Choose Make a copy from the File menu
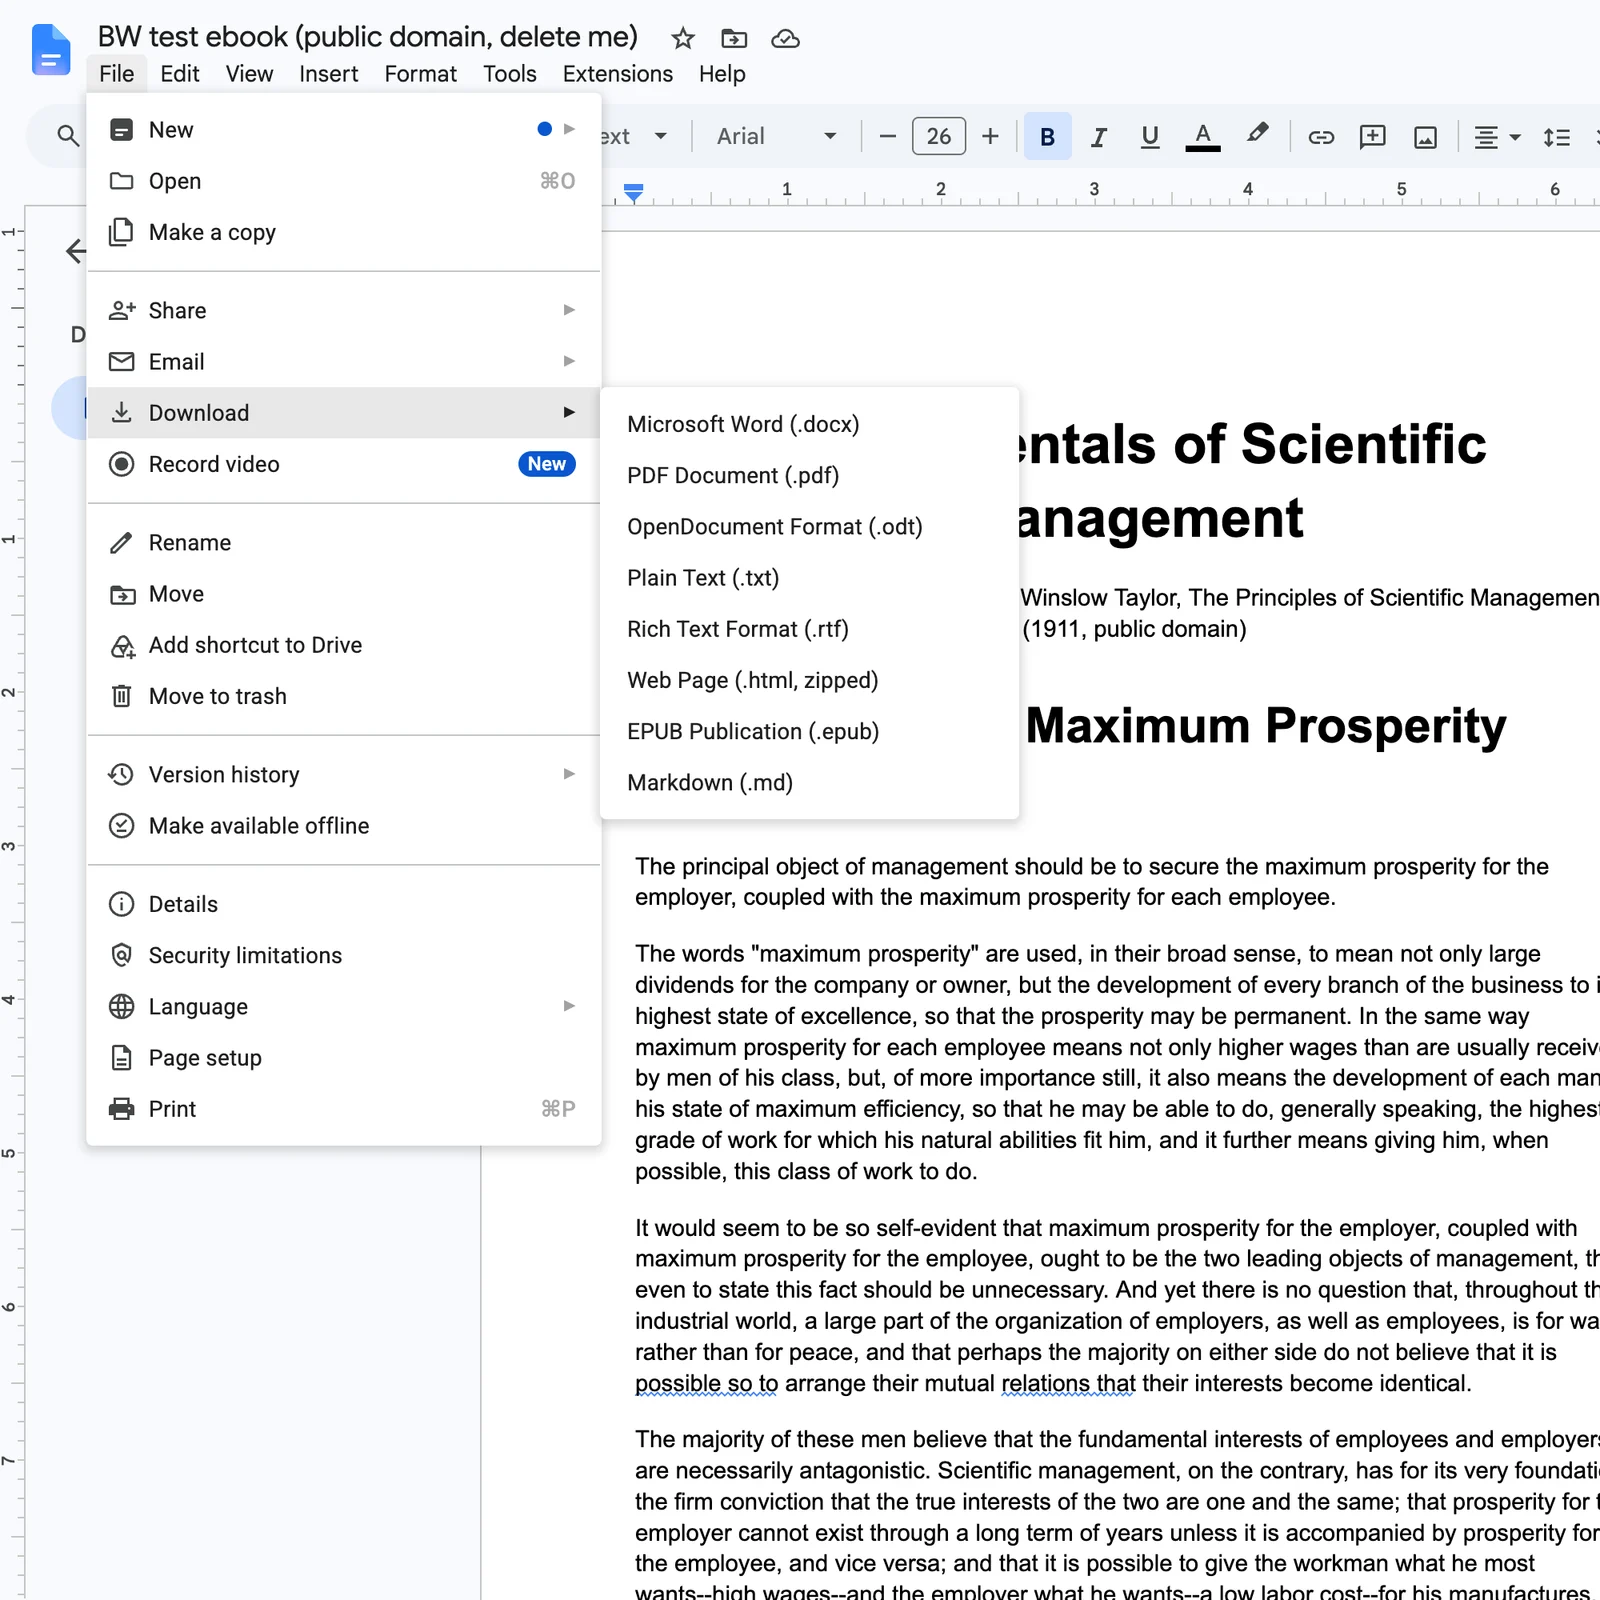The height and width of the screenshot is (1600, 1600). pos(344,233)
